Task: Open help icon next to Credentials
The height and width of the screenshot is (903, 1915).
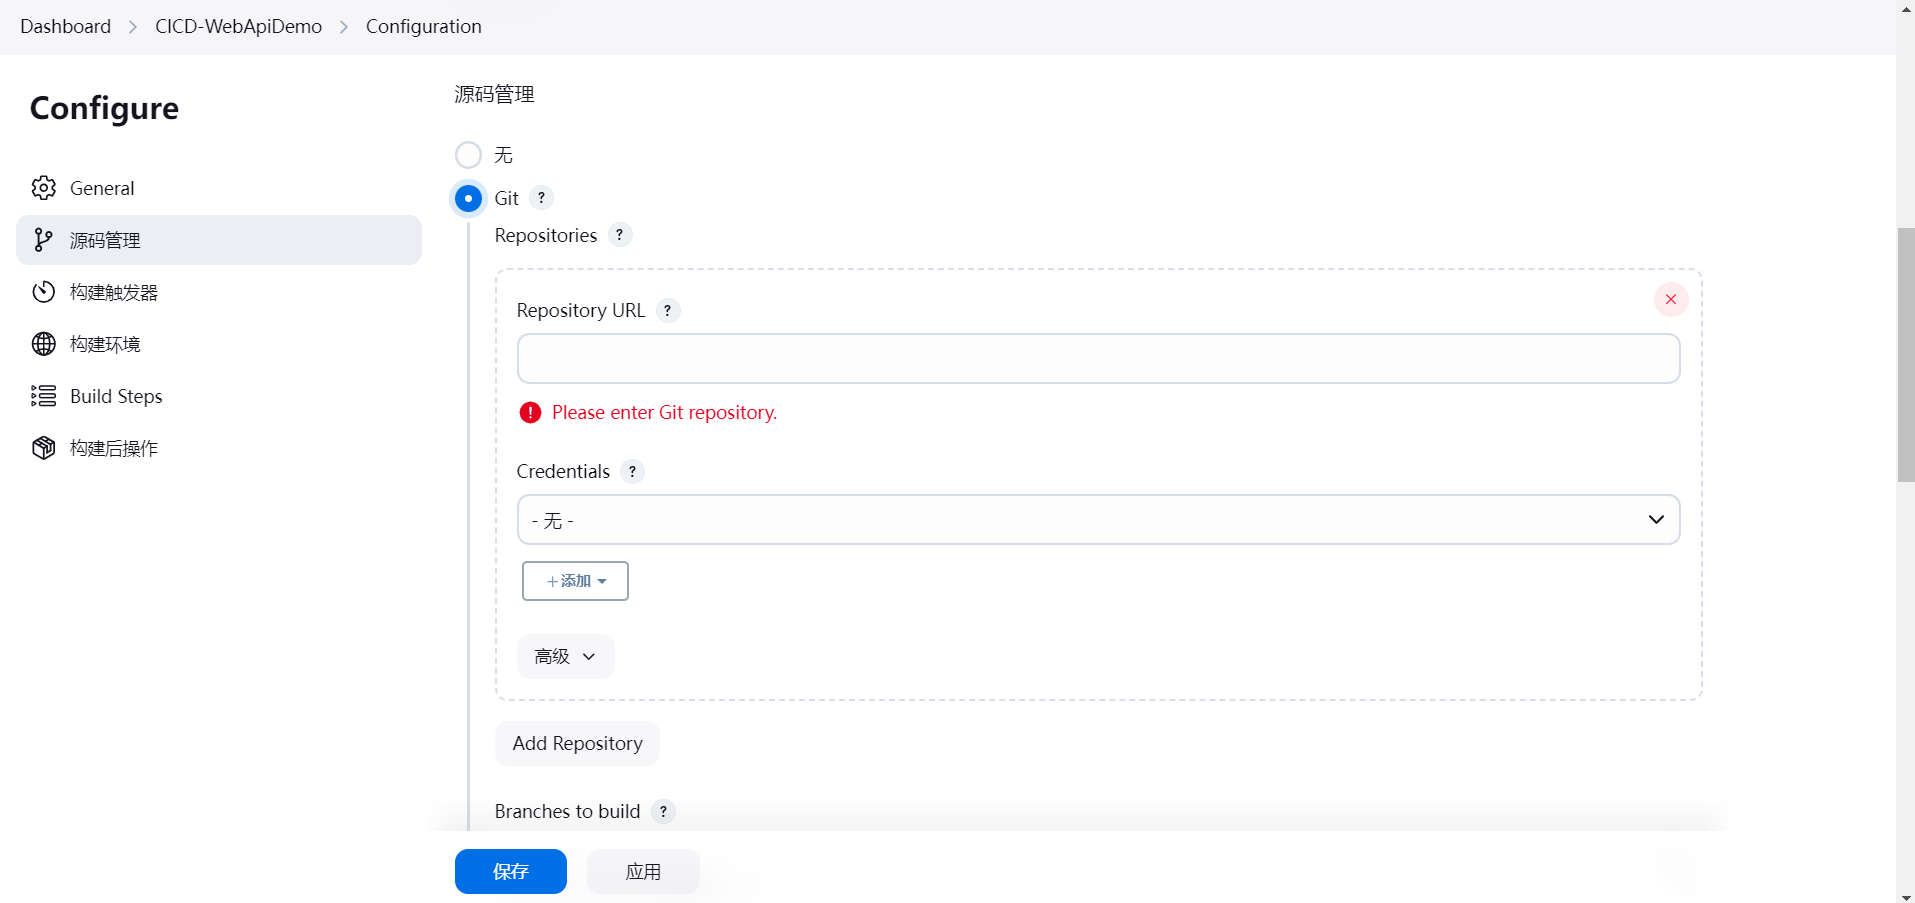Action: pyautogui.click(x=632, y=472)
